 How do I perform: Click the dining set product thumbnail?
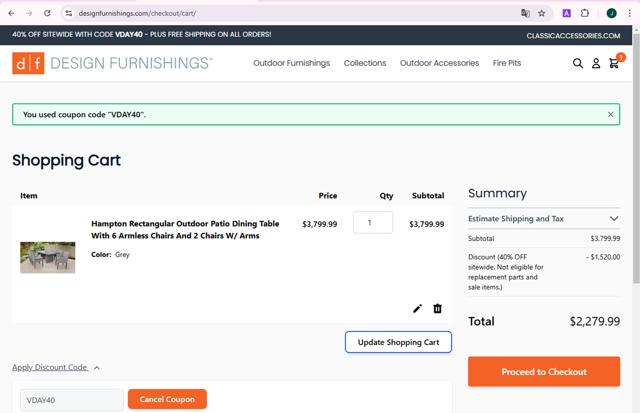click(x=48, y=258)
